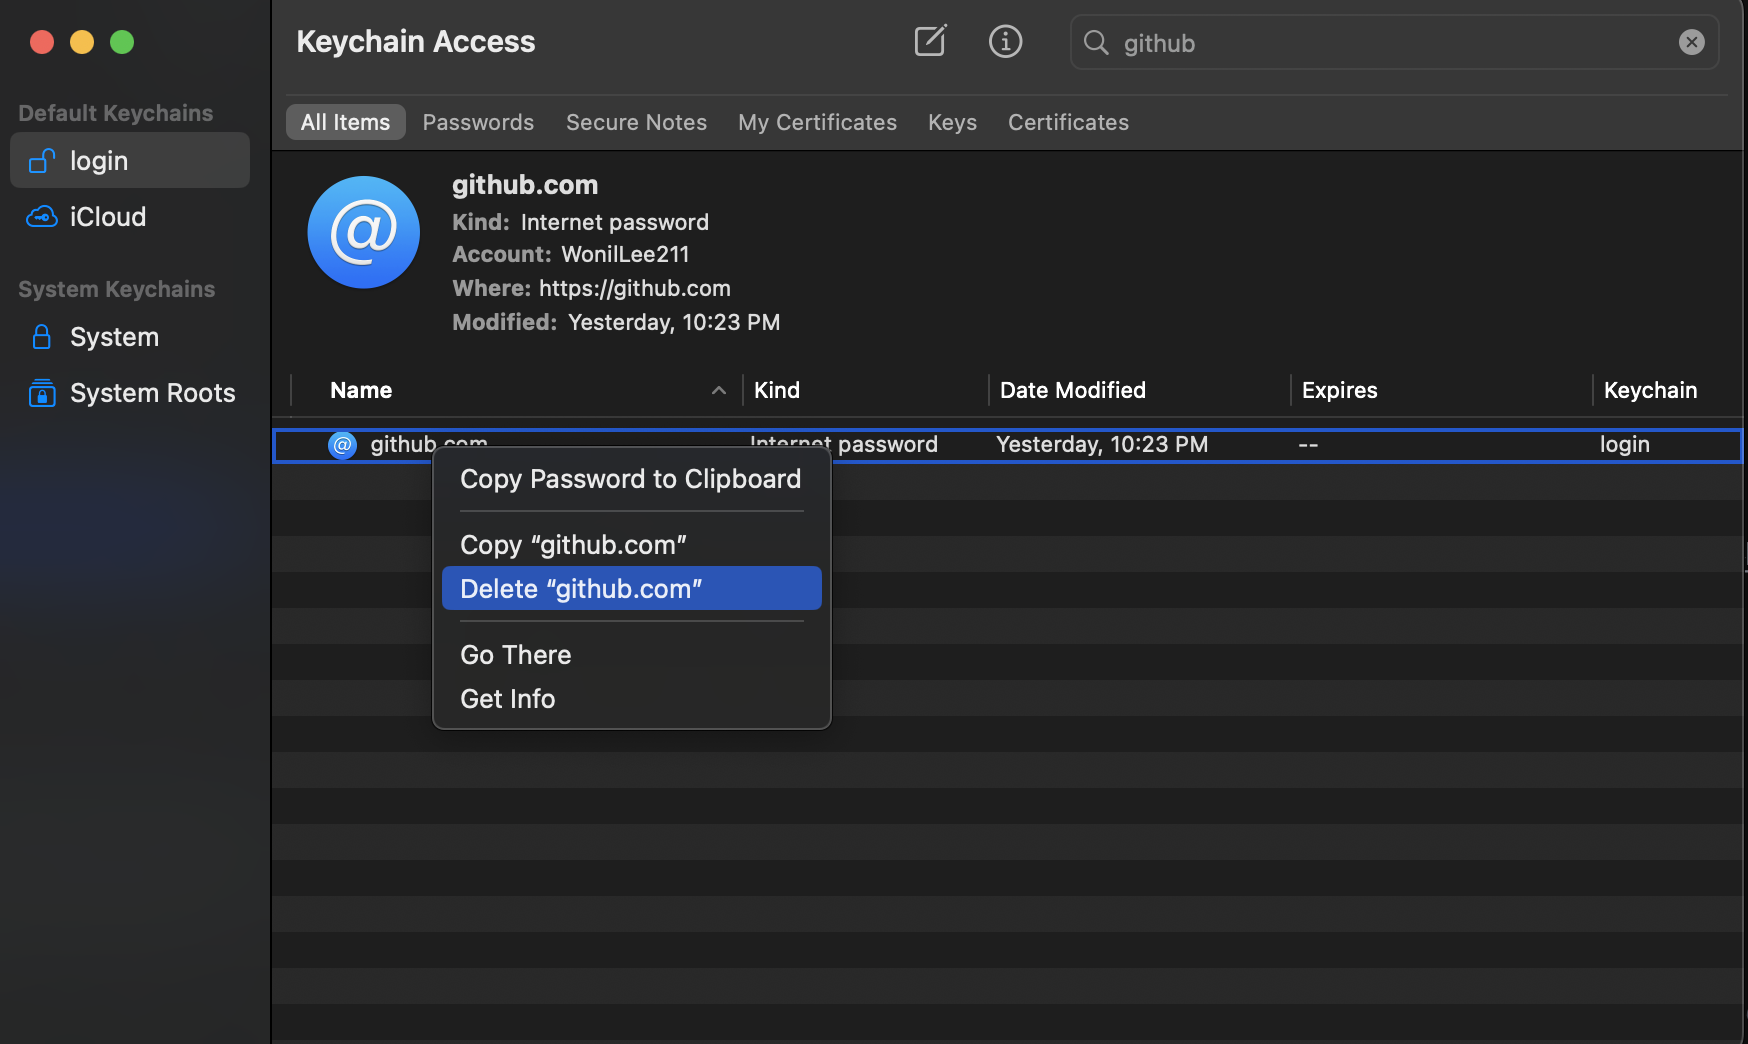
Task: Click the large blue @ item icon
Action: tap(363, 232)
